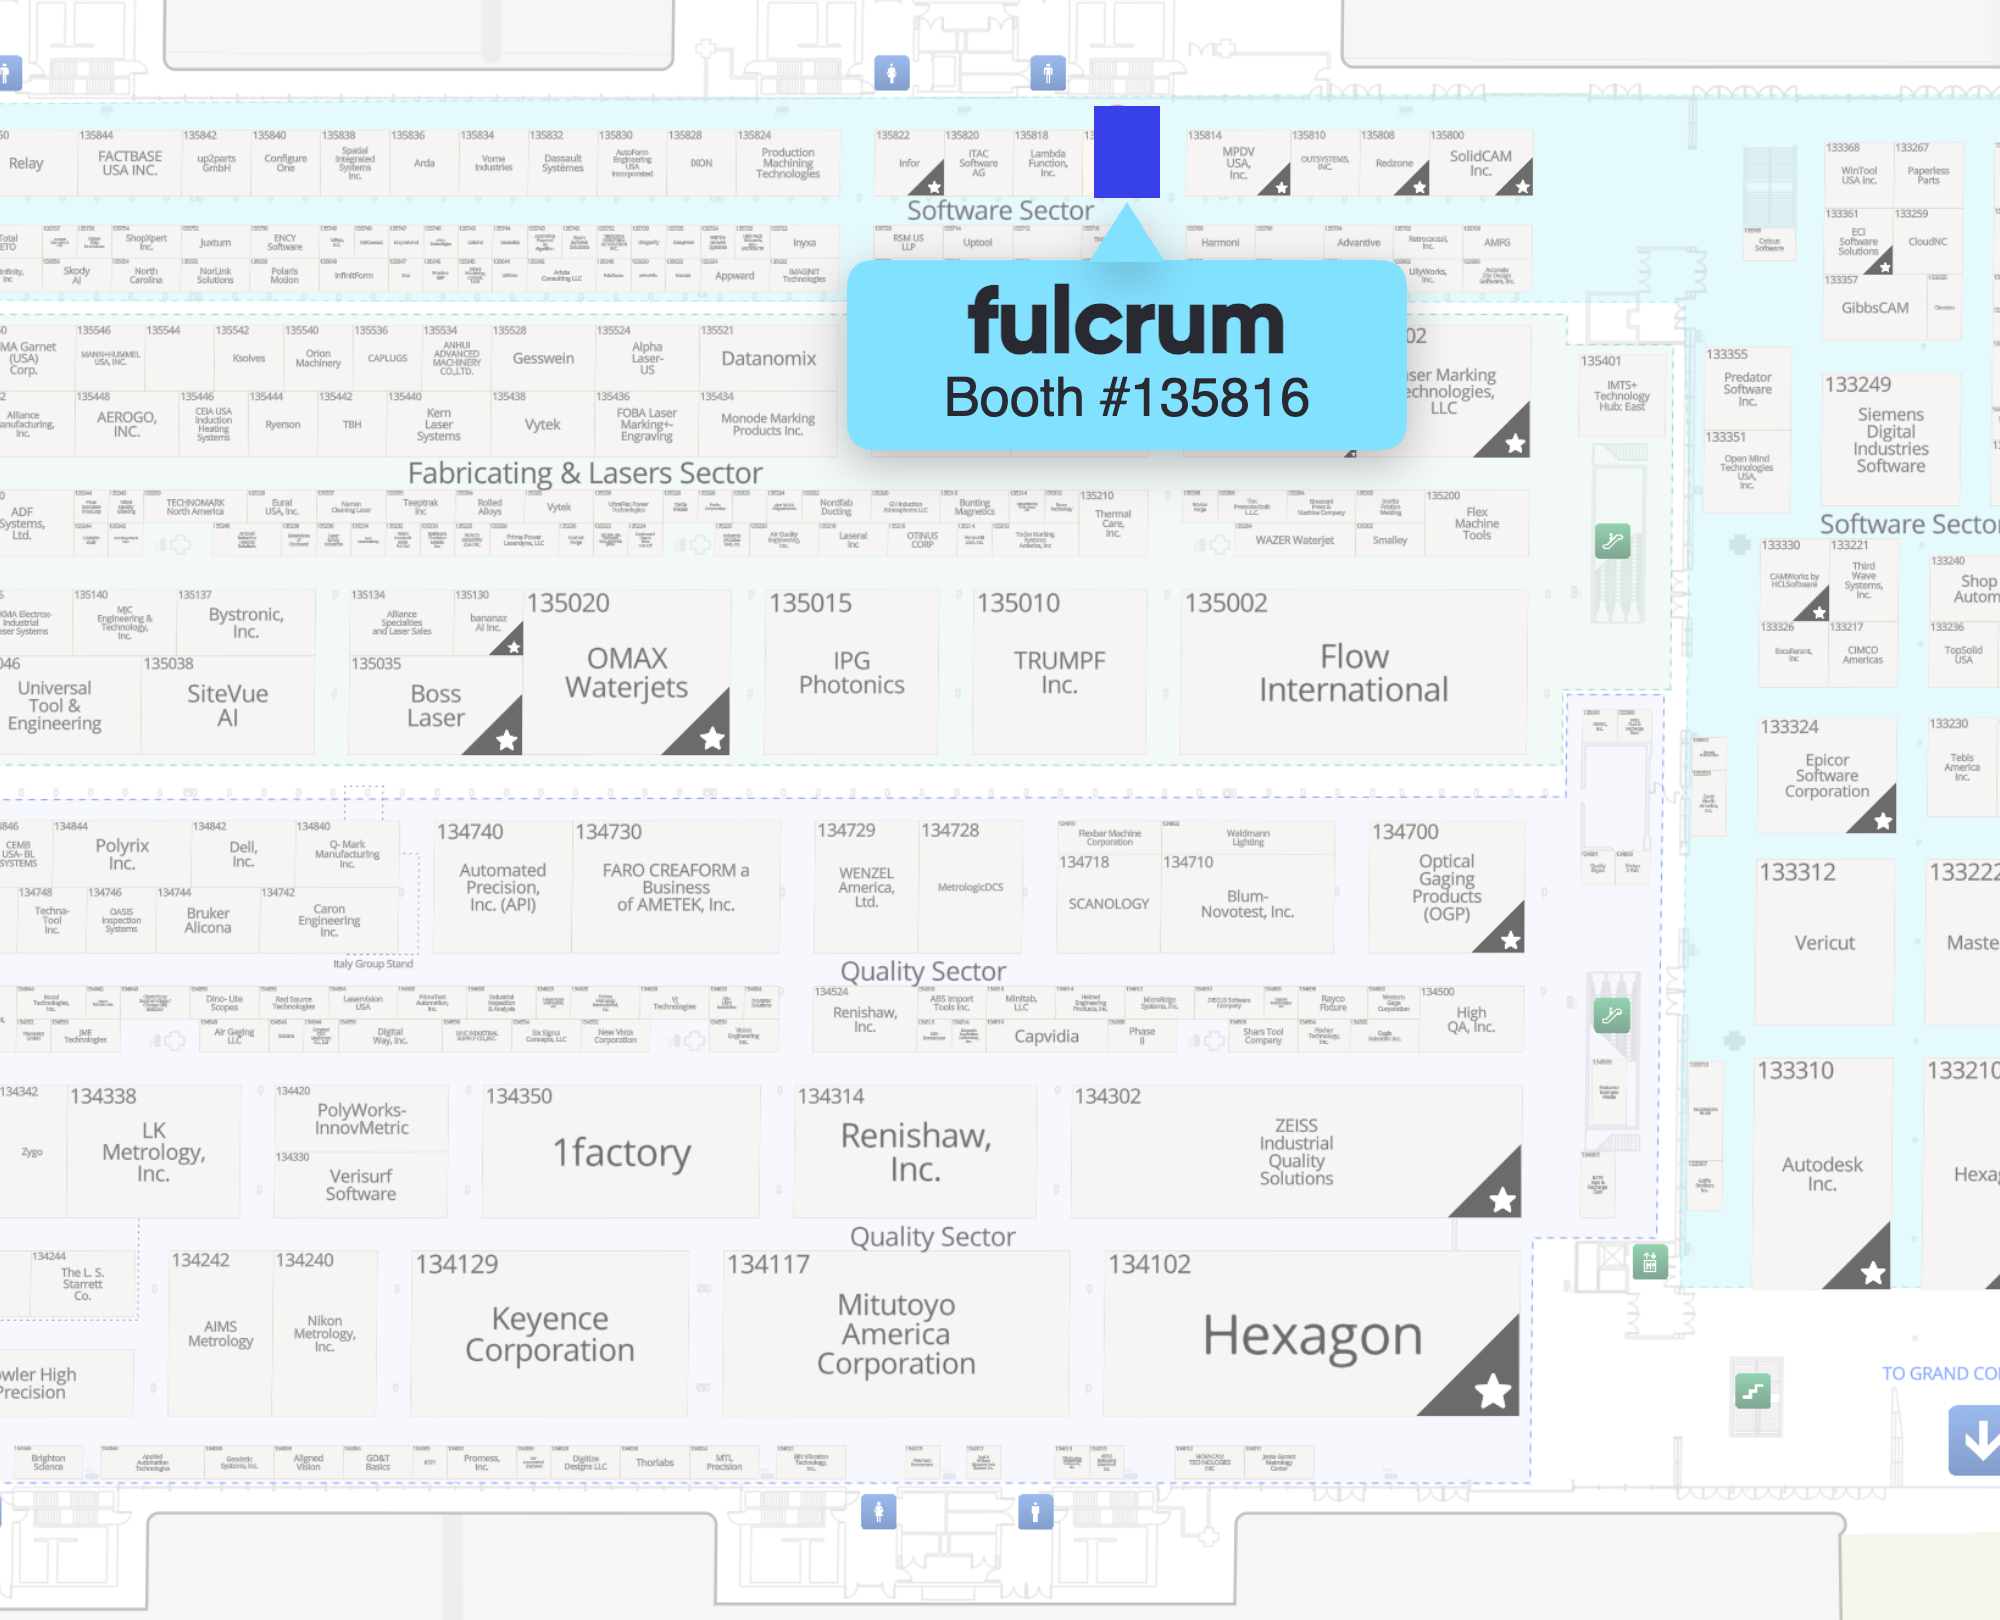Select Siemens Digital Industries Software booth
Image resolution: width=2000 pixels, height=1620 pixels.
pyautogui.click(x=1890, y=439)
